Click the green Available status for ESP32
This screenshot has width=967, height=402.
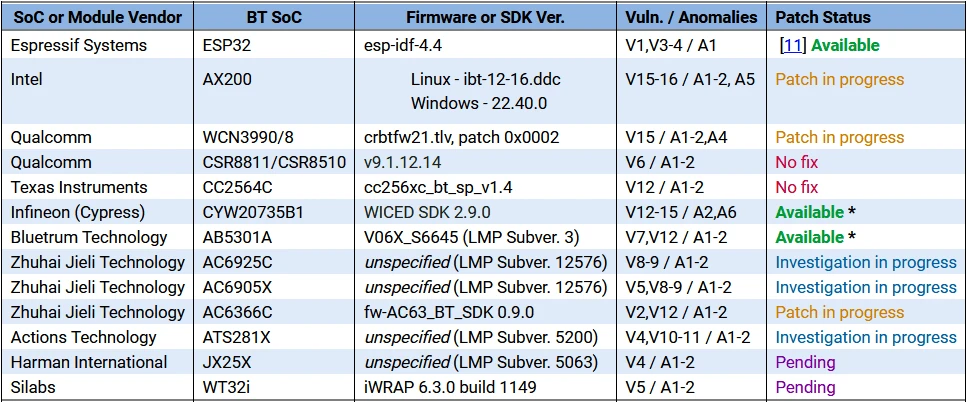(846, 45)
